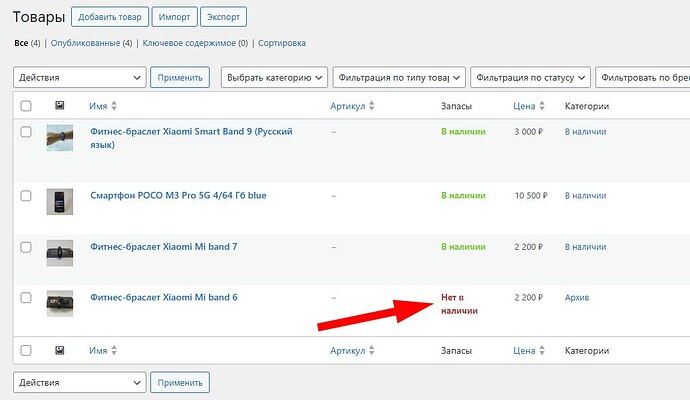Open product Фитнес-браслет Xiaomi Smart Band 9
The image size is (690, 400).
191,138
